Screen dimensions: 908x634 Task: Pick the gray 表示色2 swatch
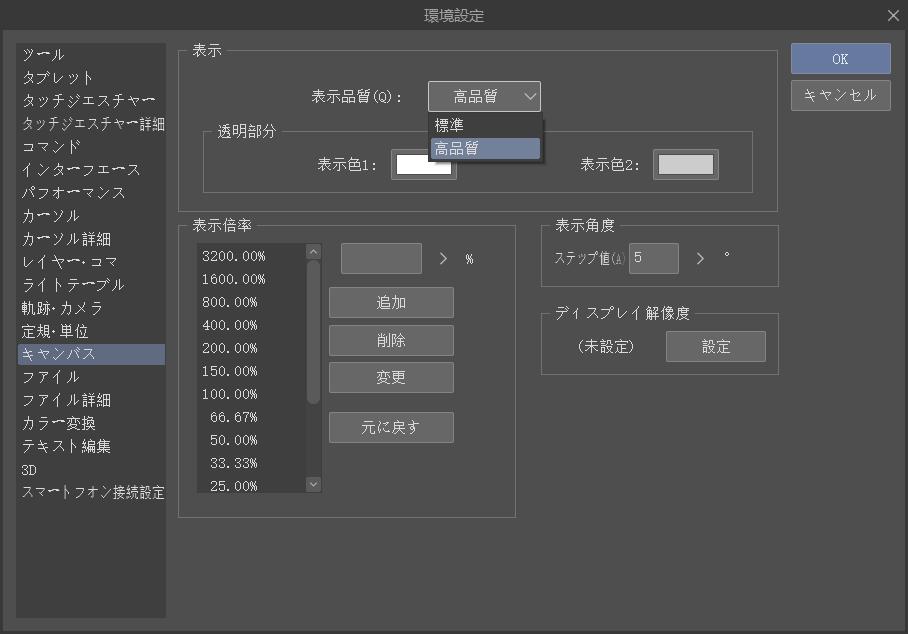[x=686, y=164]
